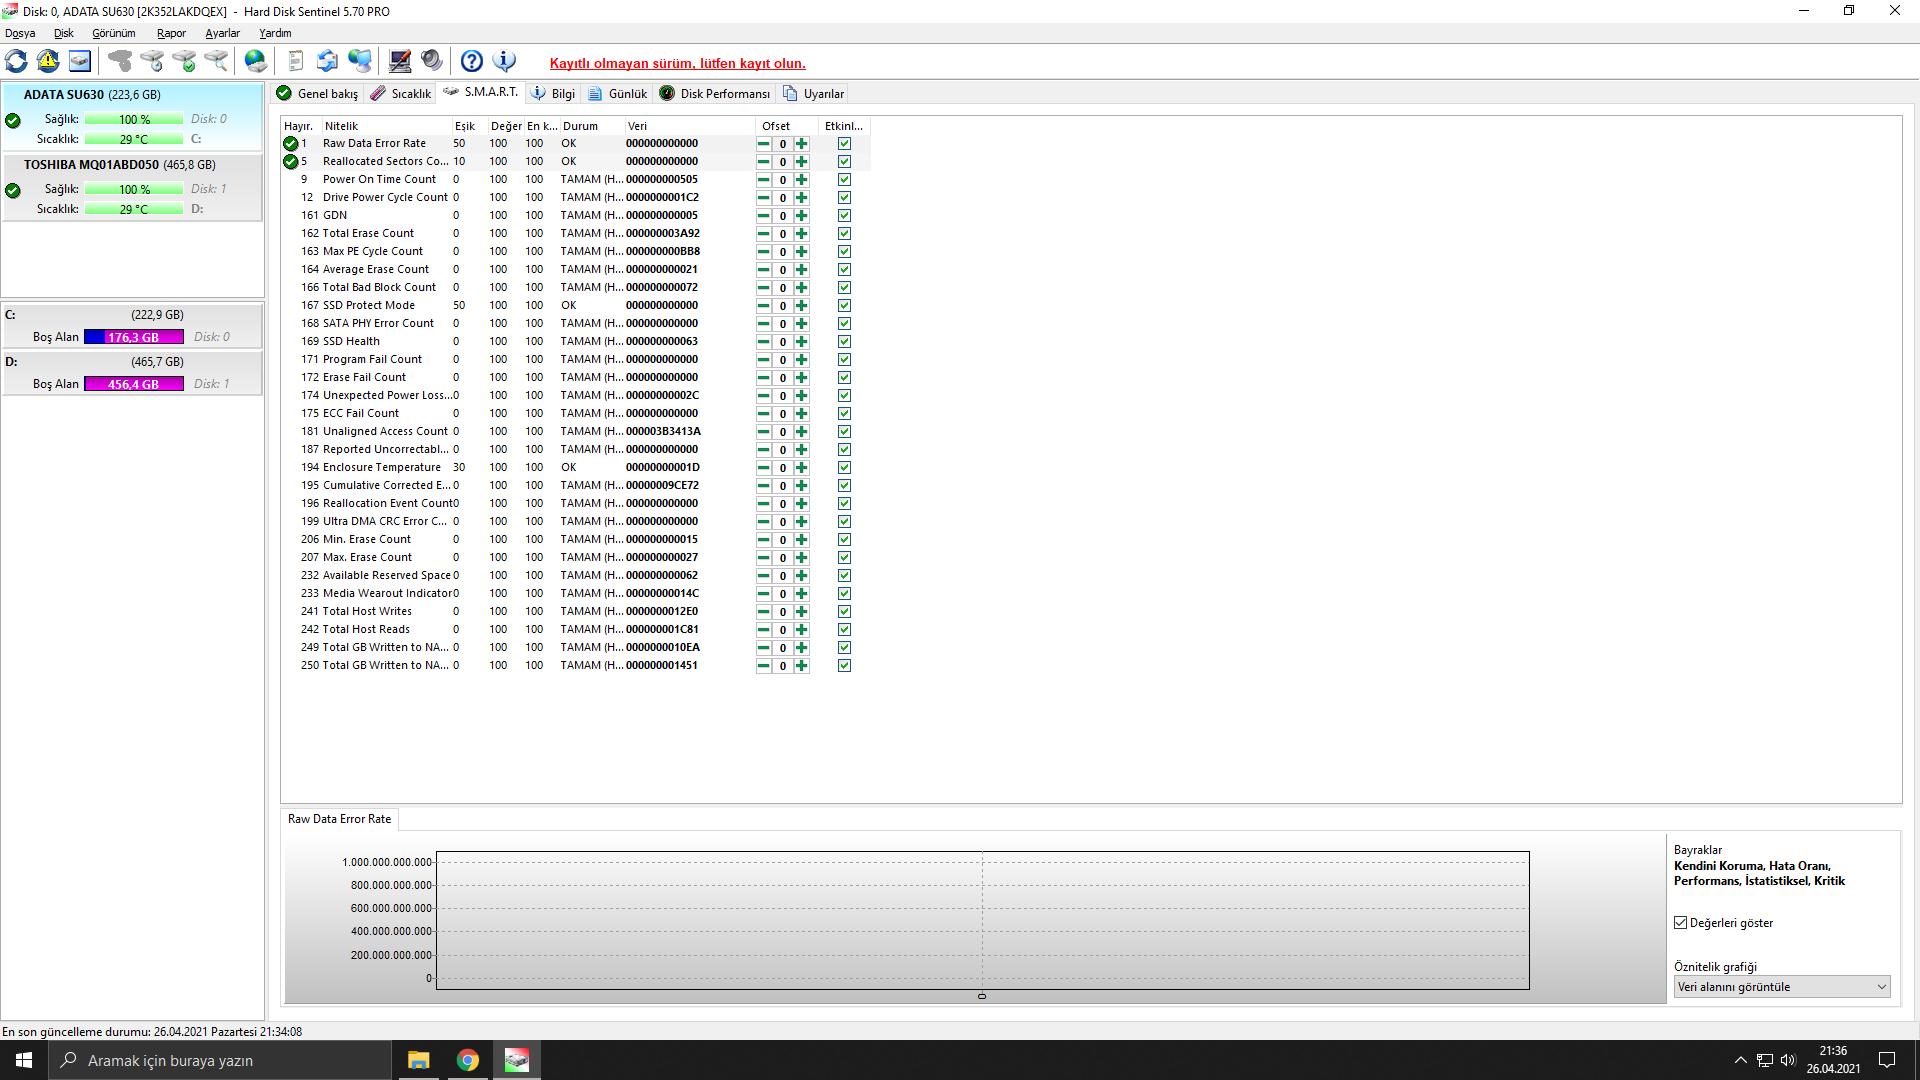Image resolution: width=1920 pixels, height=1080 pixels.
Task: Open the Veri alanını görüntüle dropdown
Action: 1782,987
